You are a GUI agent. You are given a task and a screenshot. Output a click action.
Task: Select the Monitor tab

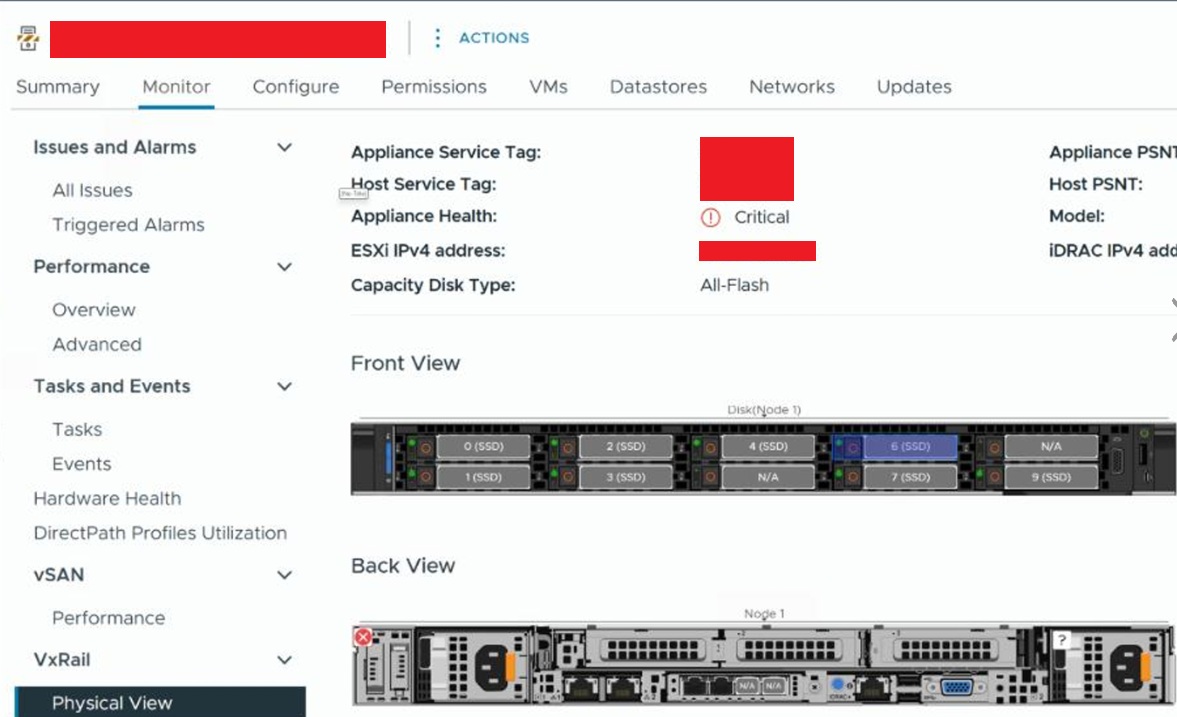(x=176, y=87)
